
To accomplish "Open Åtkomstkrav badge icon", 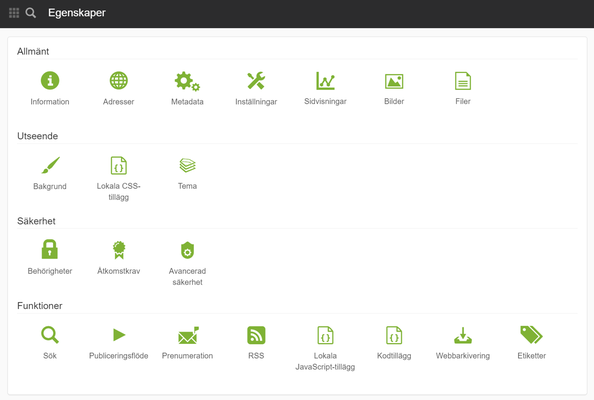I will (x=119, y=250).
